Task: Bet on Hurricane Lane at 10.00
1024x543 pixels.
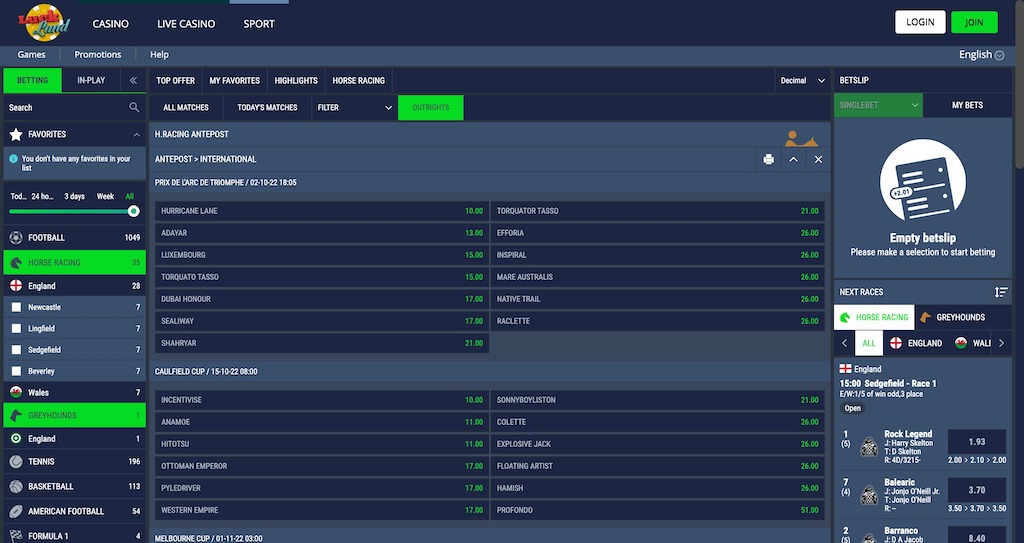Action: (x=322, y=211)
